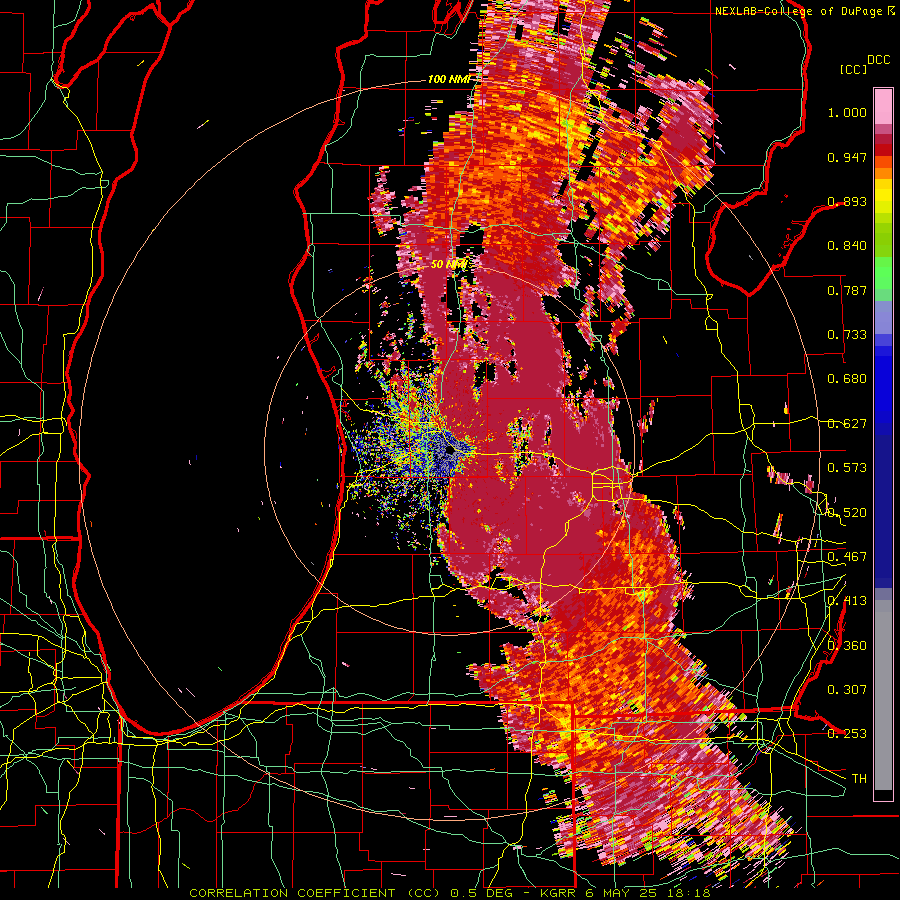Click the 0.307 value on the color scale
This screenshot has height=900, width=900.
point(847,689)
